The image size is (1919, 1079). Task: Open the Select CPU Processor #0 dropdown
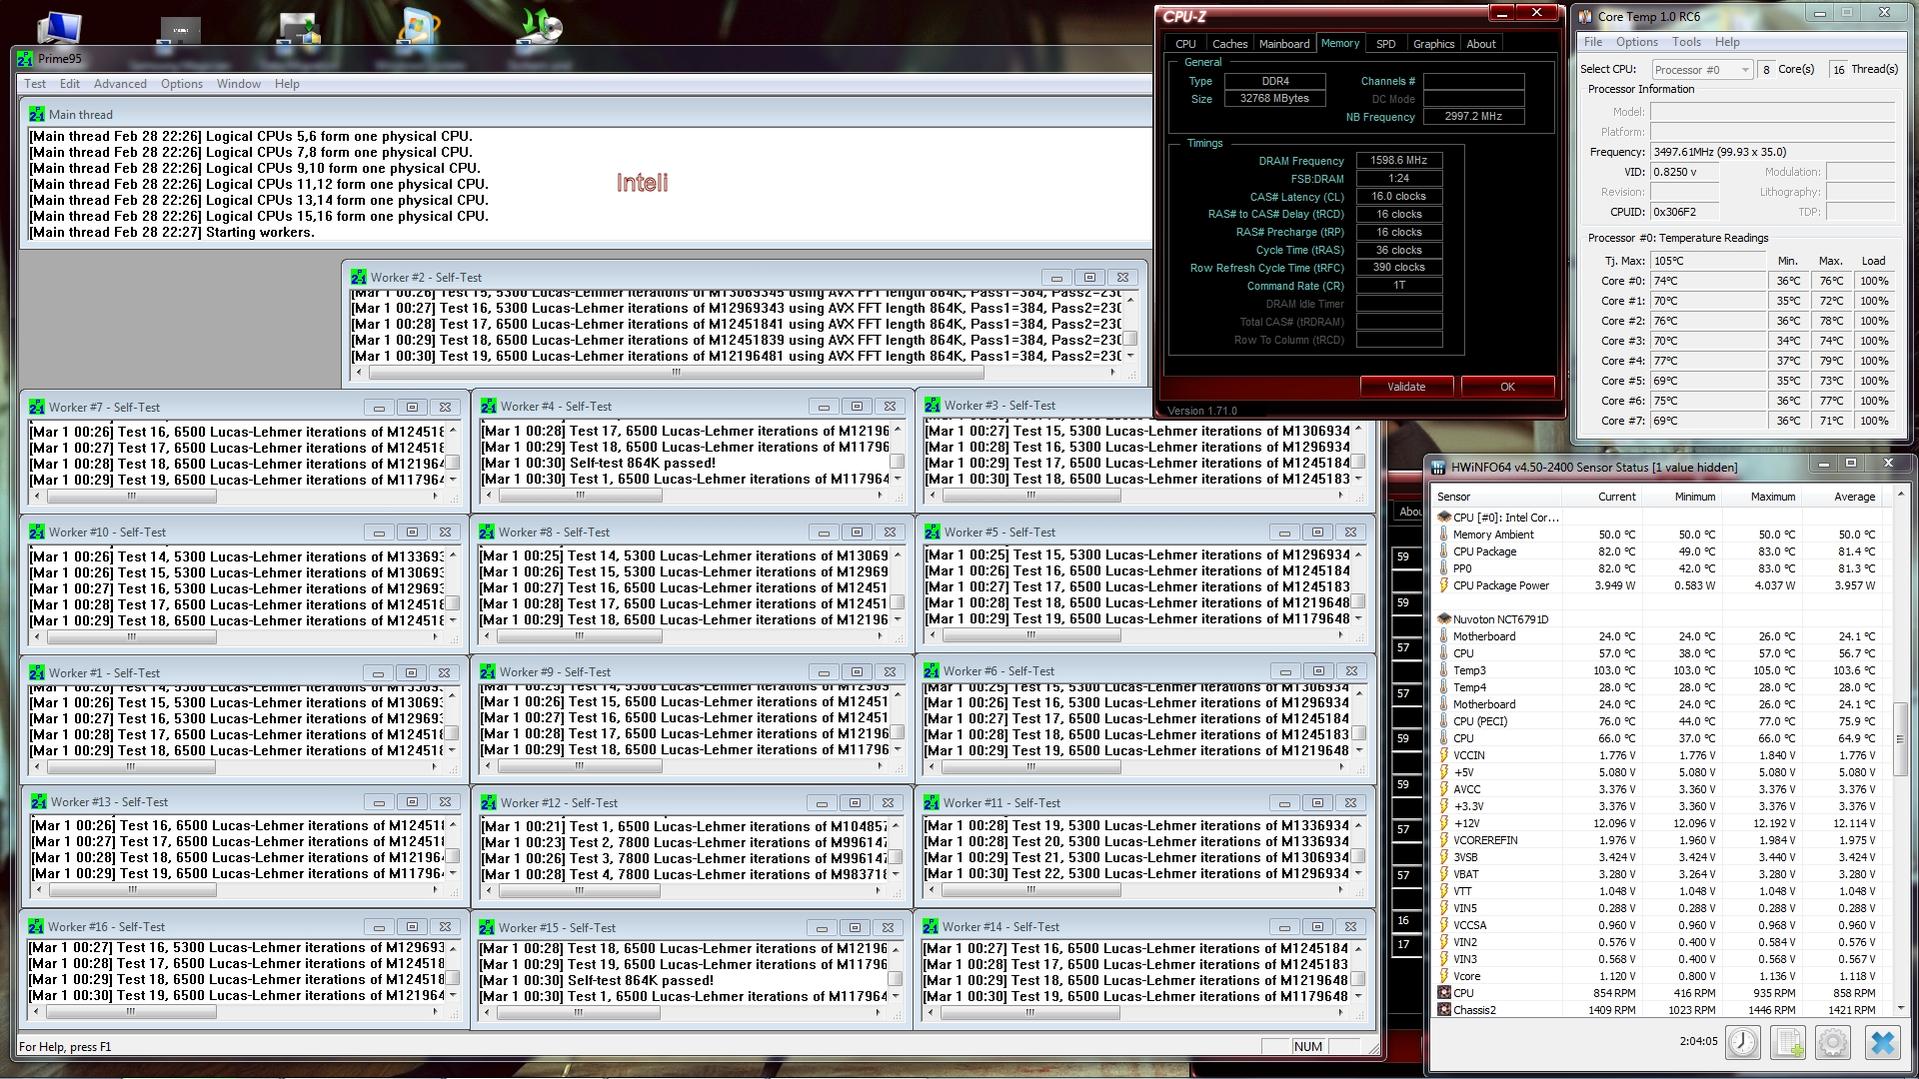(1702, 69)
